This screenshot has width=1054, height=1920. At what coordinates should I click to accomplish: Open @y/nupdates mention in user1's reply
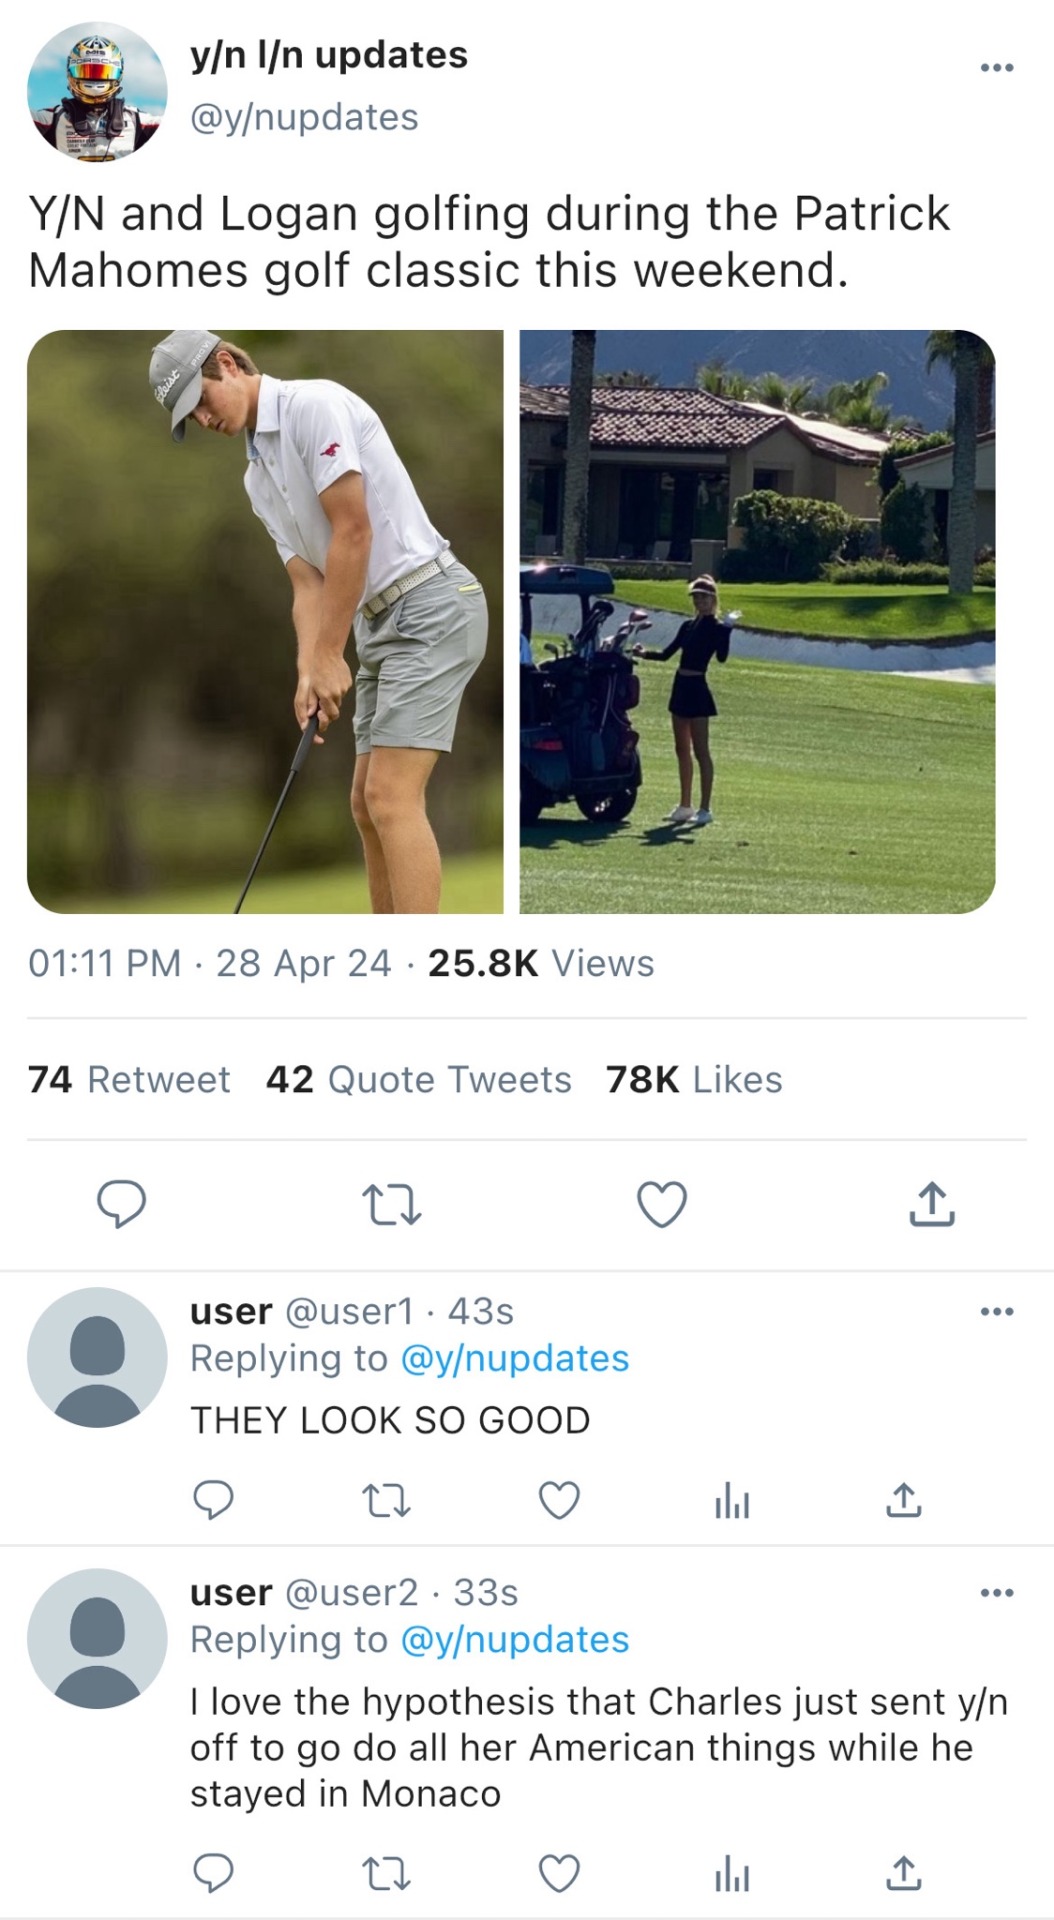pyautogui.click(x=514, y=1358)
